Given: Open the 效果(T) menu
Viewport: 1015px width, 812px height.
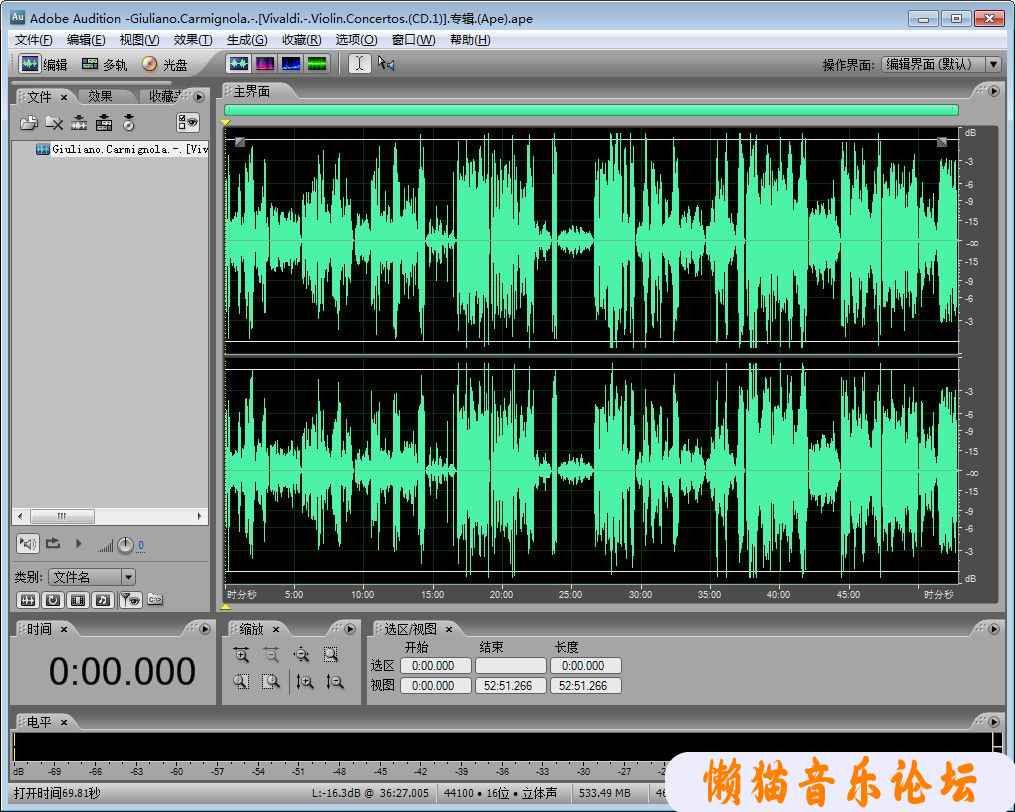Looking at the screenshot, I should tap(193, 40).
